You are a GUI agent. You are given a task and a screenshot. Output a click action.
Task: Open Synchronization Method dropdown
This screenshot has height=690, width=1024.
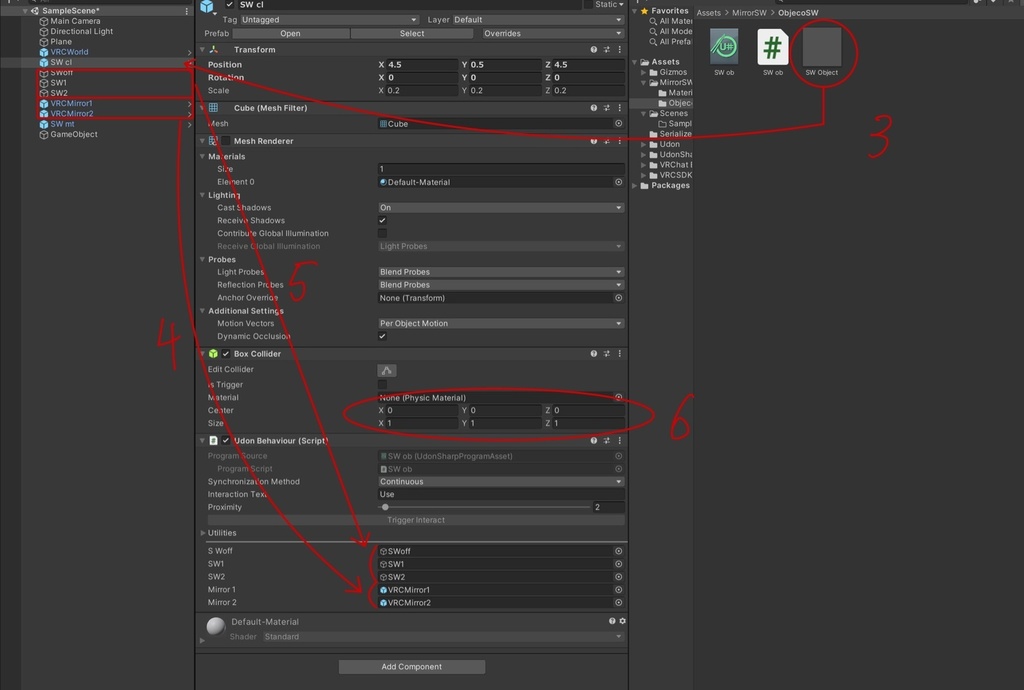tap(501, 482)
